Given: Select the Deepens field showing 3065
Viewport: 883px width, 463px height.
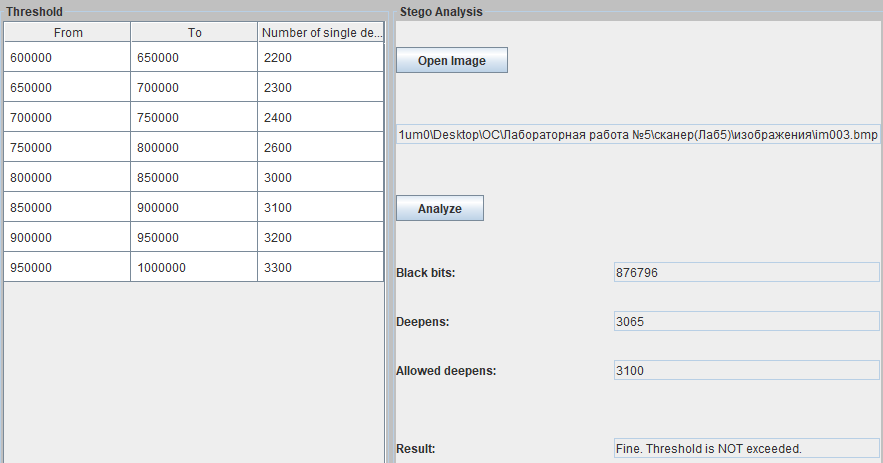Looking at the screenshot, I should point(747,322).
